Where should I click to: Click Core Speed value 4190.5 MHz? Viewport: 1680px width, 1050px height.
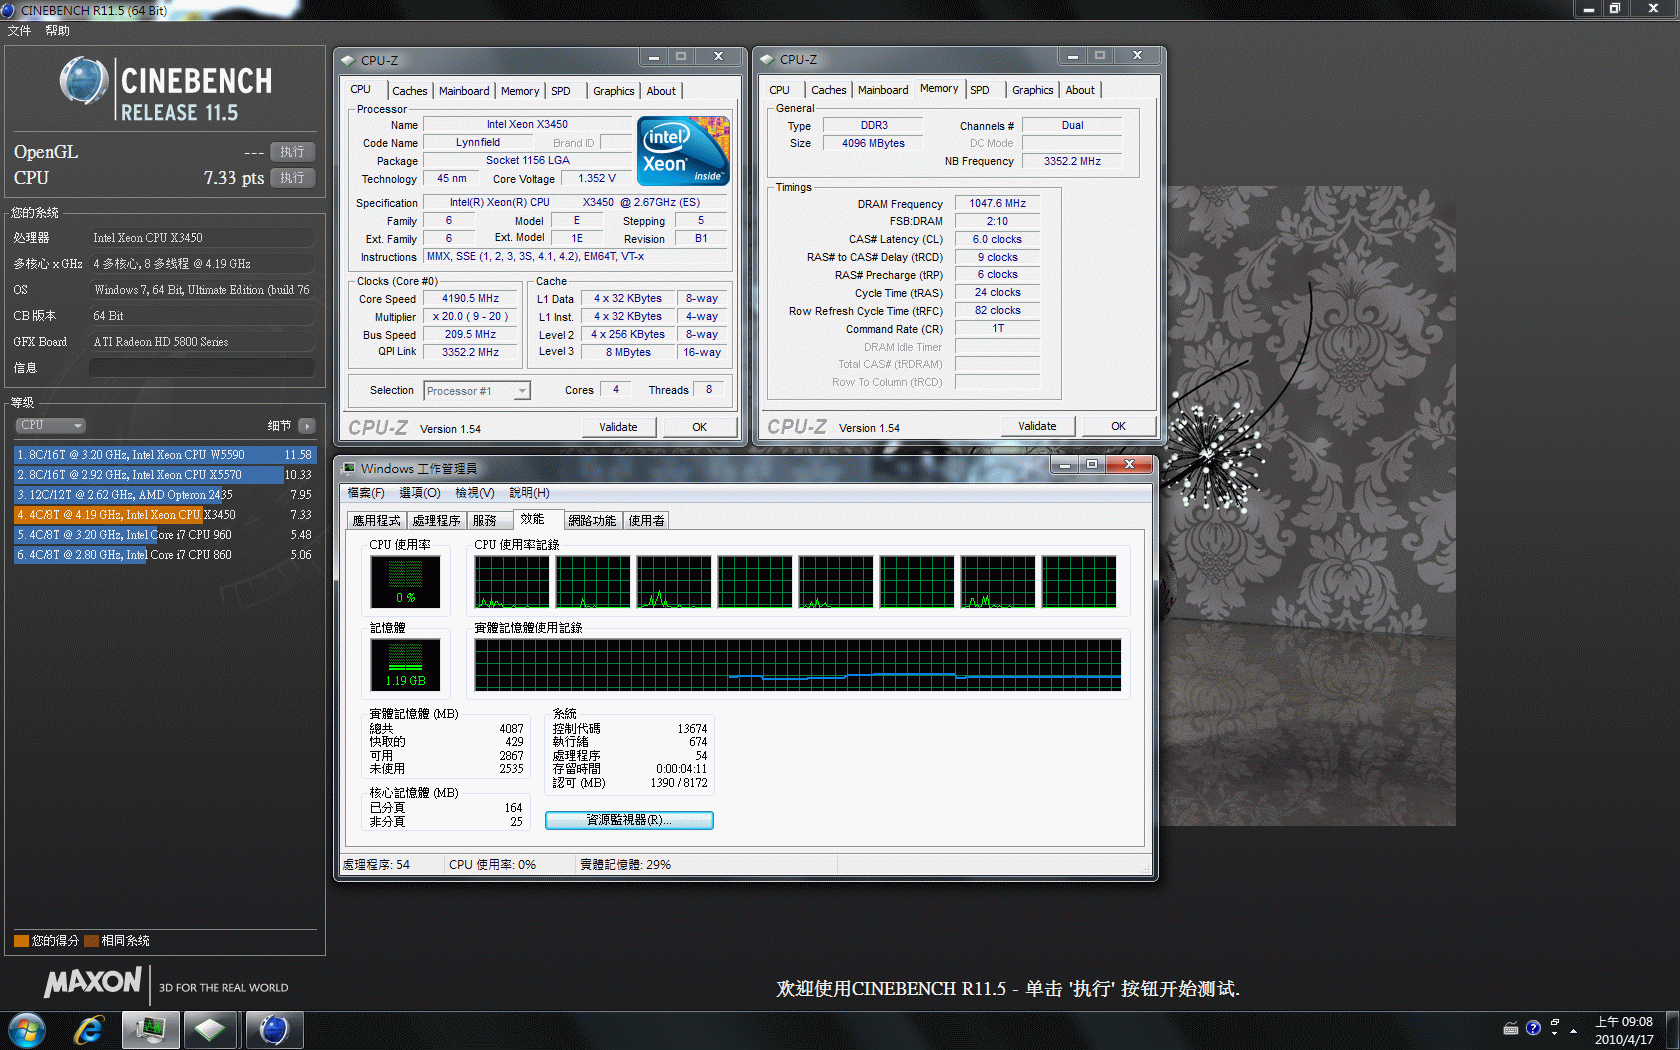[x=470, y=299]
